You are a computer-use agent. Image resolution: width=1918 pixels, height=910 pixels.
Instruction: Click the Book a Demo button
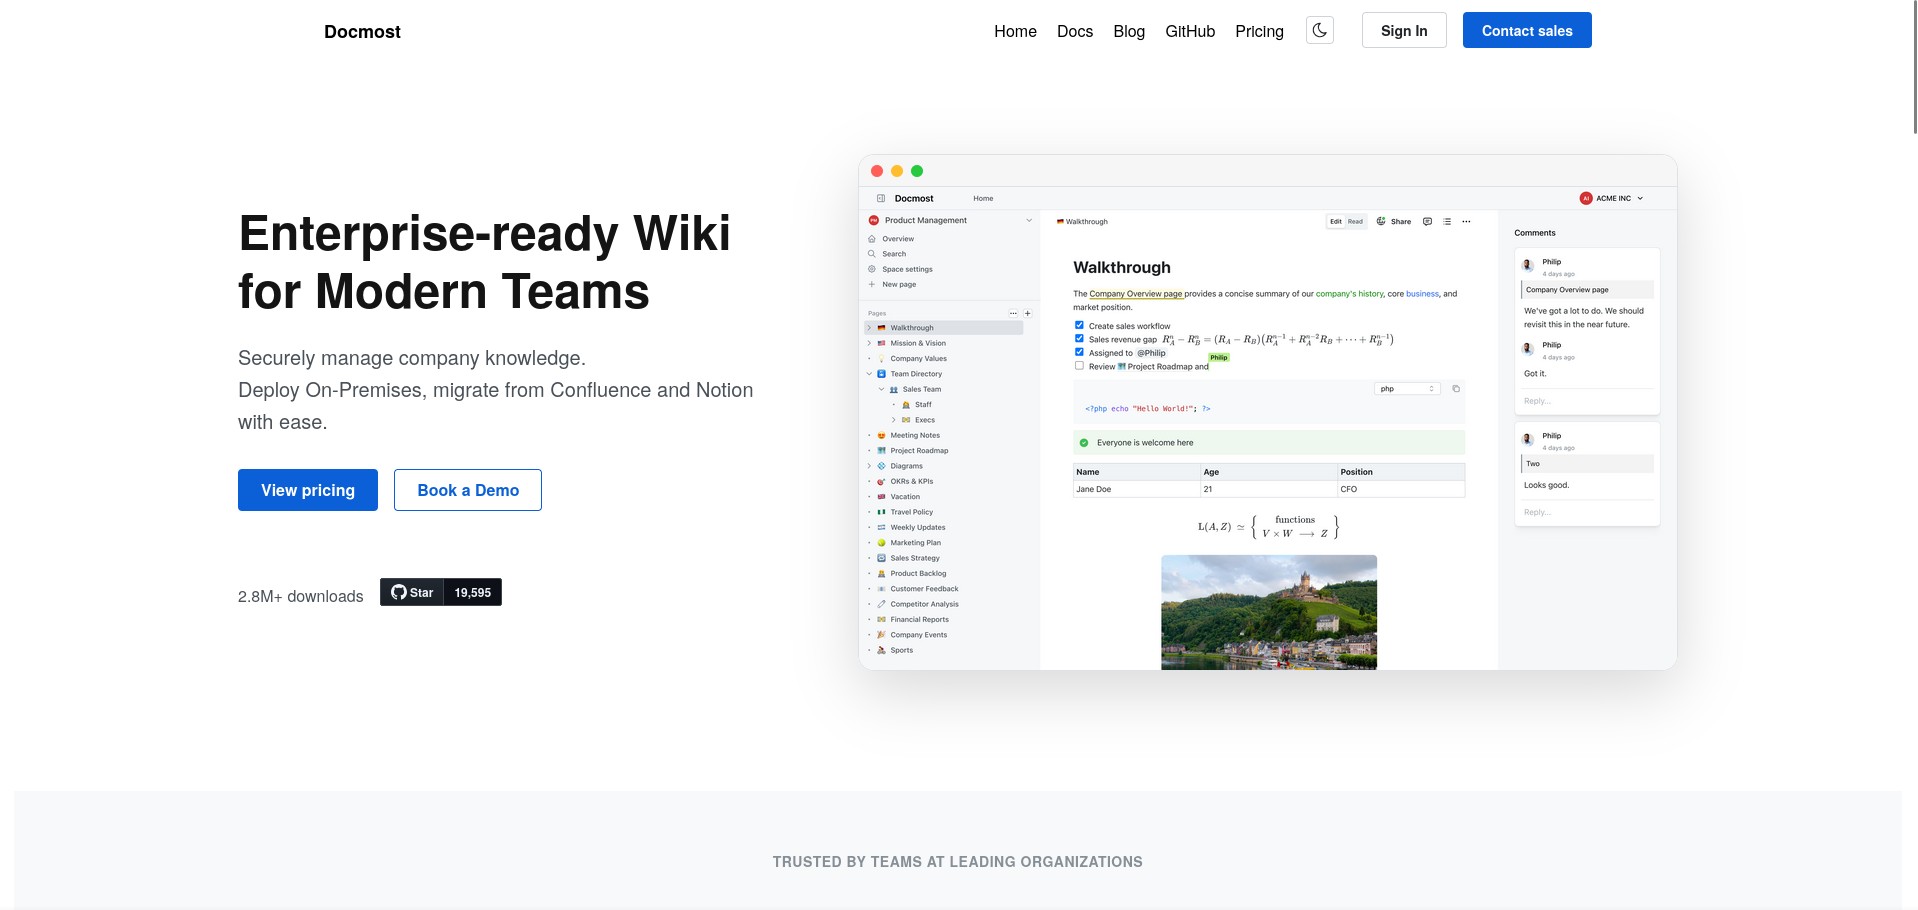(x=467, y=490)
